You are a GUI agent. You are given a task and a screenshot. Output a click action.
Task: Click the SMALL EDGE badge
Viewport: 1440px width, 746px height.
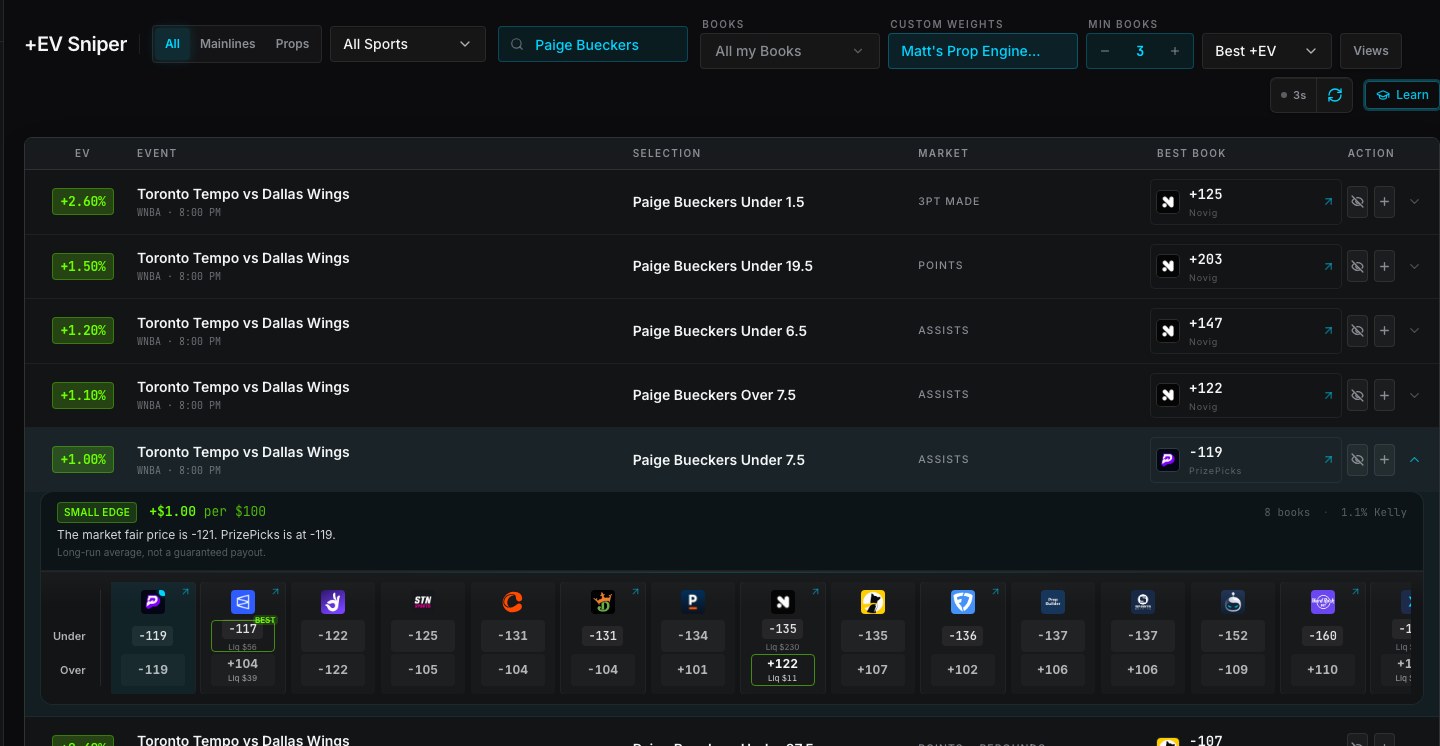pos(97,512)
